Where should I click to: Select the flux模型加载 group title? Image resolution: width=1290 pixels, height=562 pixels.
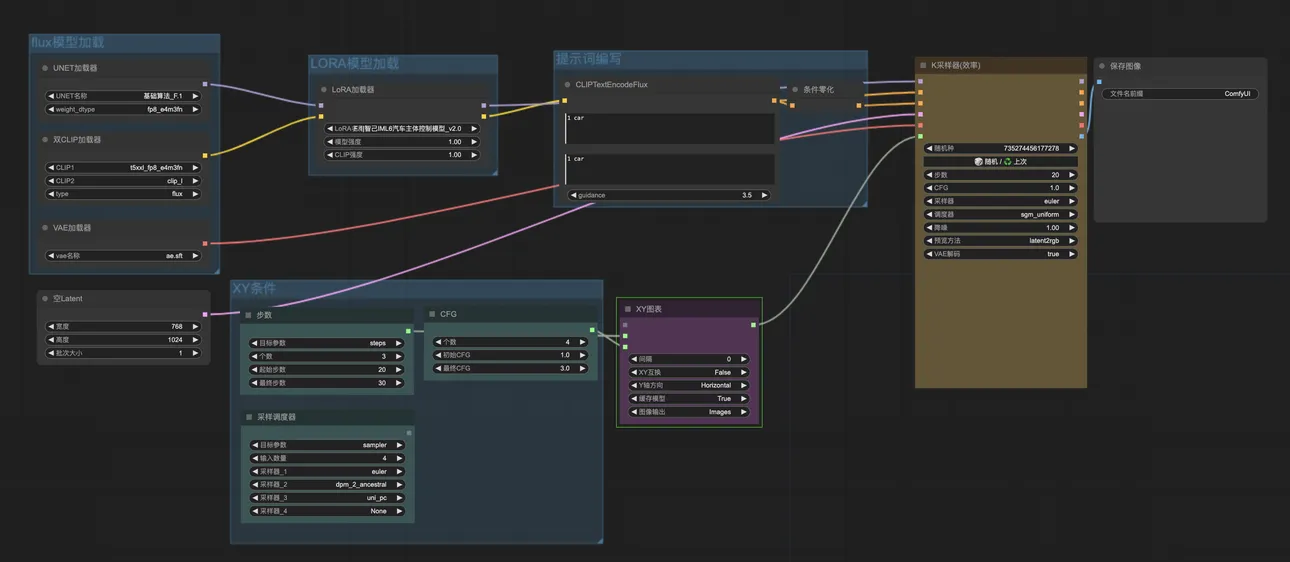pos(67,43)
